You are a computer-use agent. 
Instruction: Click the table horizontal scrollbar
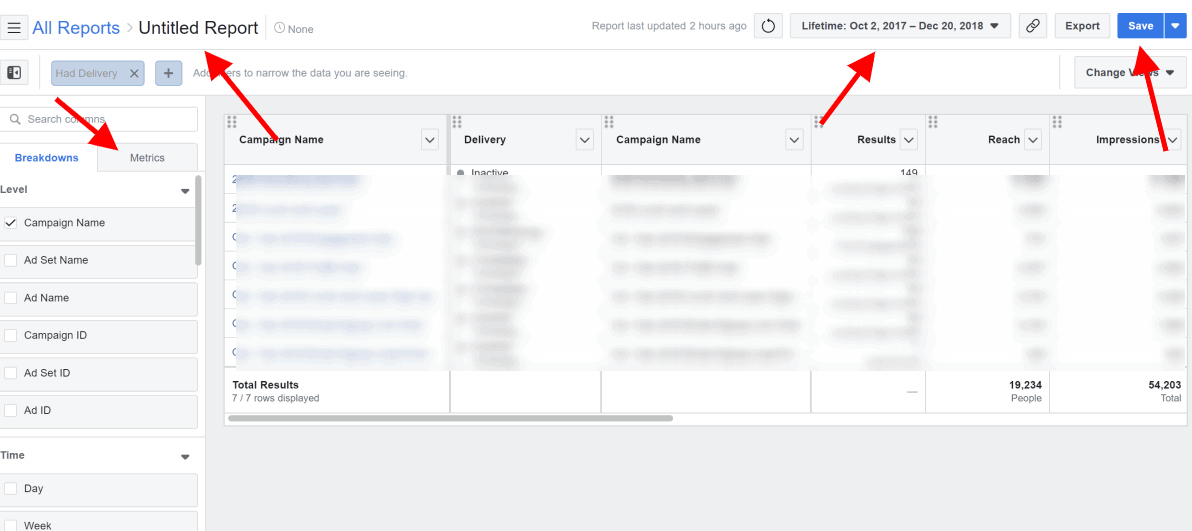click(450, 418)
